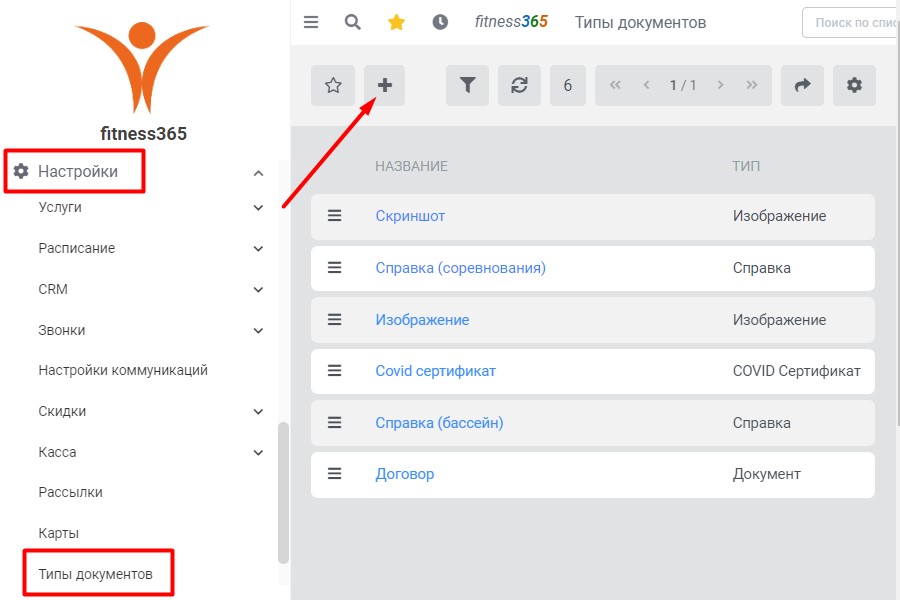Click the fitness365 logo in header
900x600 pixels.
click(x=511, y=22)
